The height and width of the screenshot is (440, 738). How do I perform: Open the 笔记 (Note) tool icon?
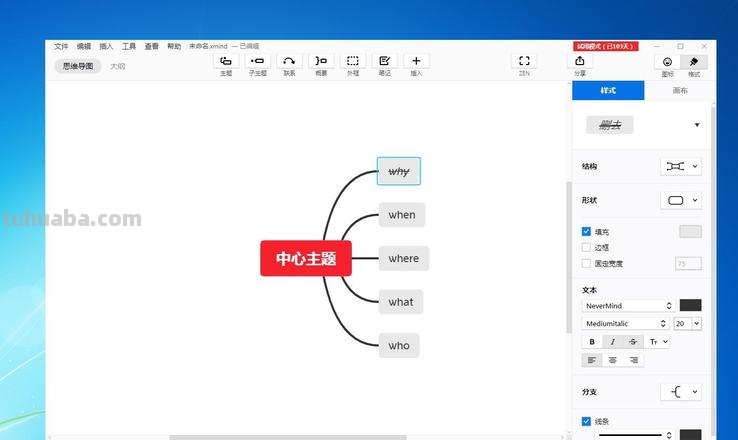point(385,61)
